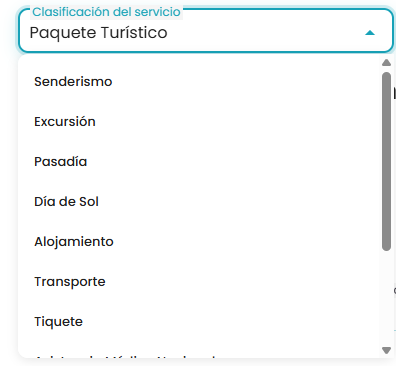Click the gray scrollbar thumb of the list
Image resolution: width=396 pixels, height=366 pixels.
click(386, 161)
